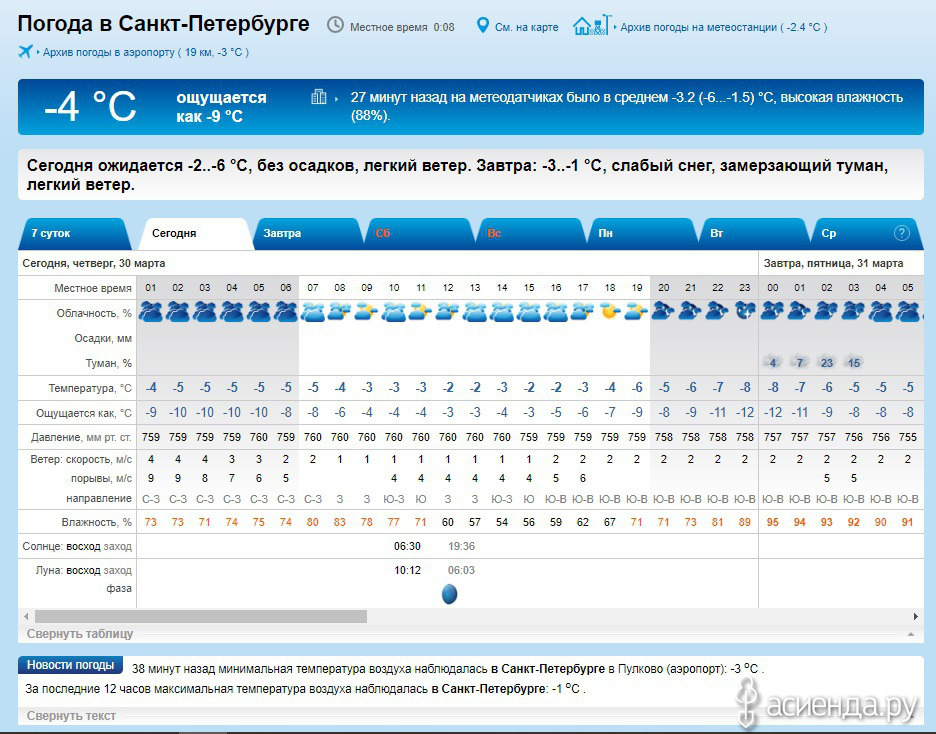Click the cloudiness icon under hour 07
936x734 pixels.
(x=313, y=312)
